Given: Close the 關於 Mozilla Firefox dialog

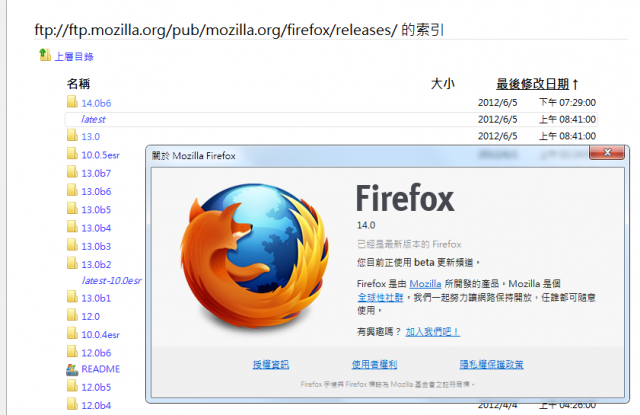Looking at the screenshot, I should (x=607, y=152).
